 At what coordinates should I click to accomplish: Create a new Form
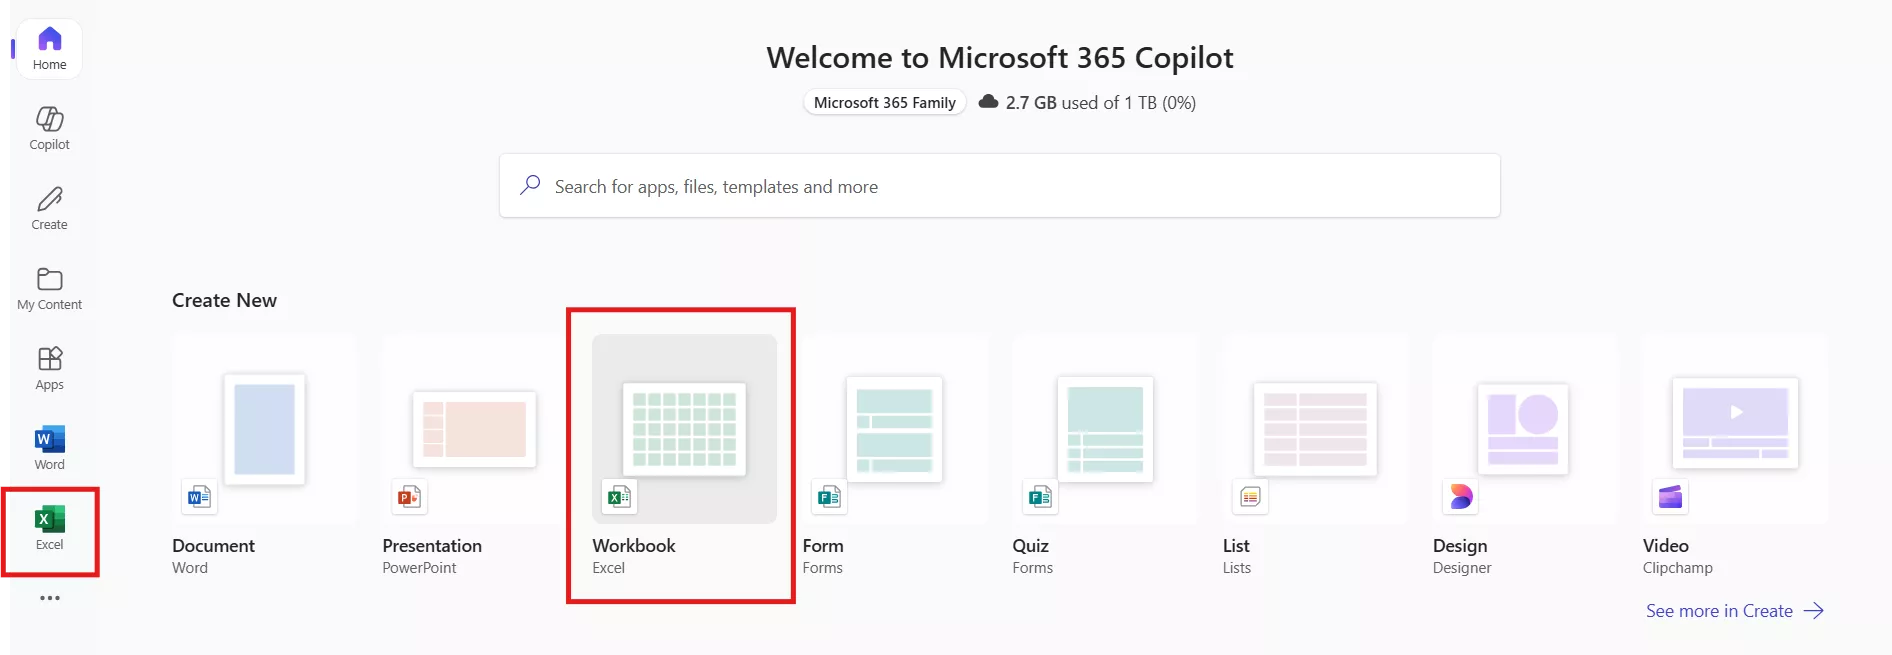pos(894,429)
